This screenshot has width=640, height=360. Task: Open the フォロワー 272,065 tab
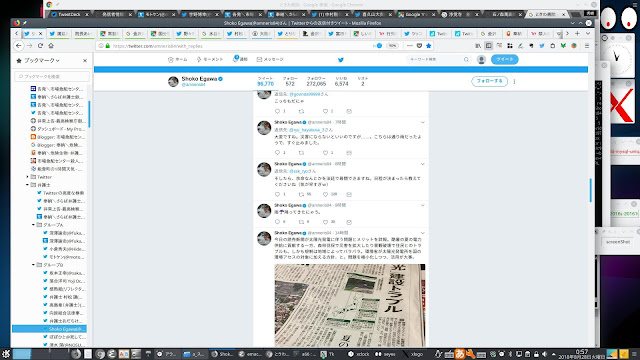tap(316, 82)
